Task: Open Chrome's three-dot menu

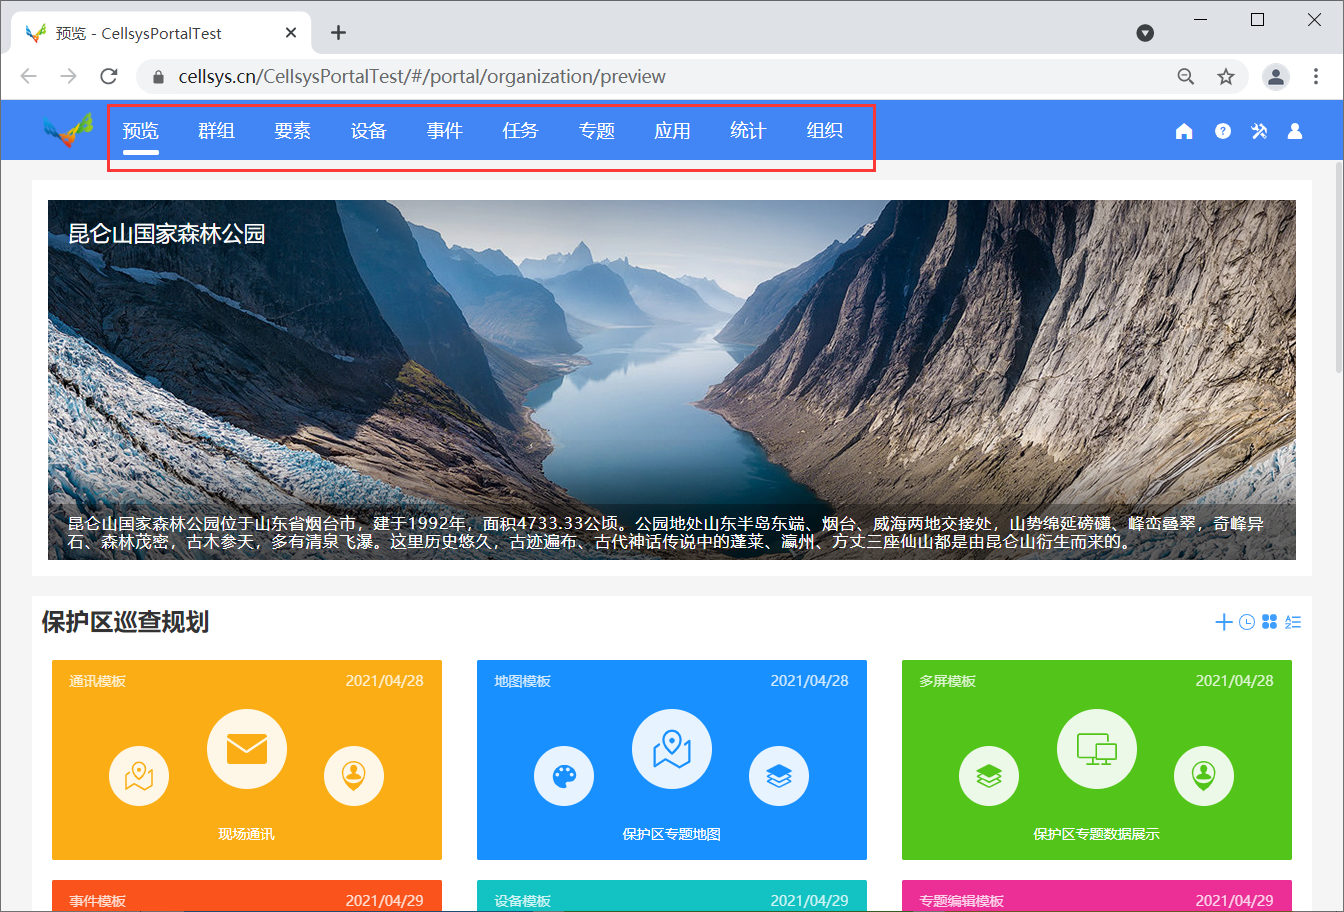Action: (x=1316, y=77)
